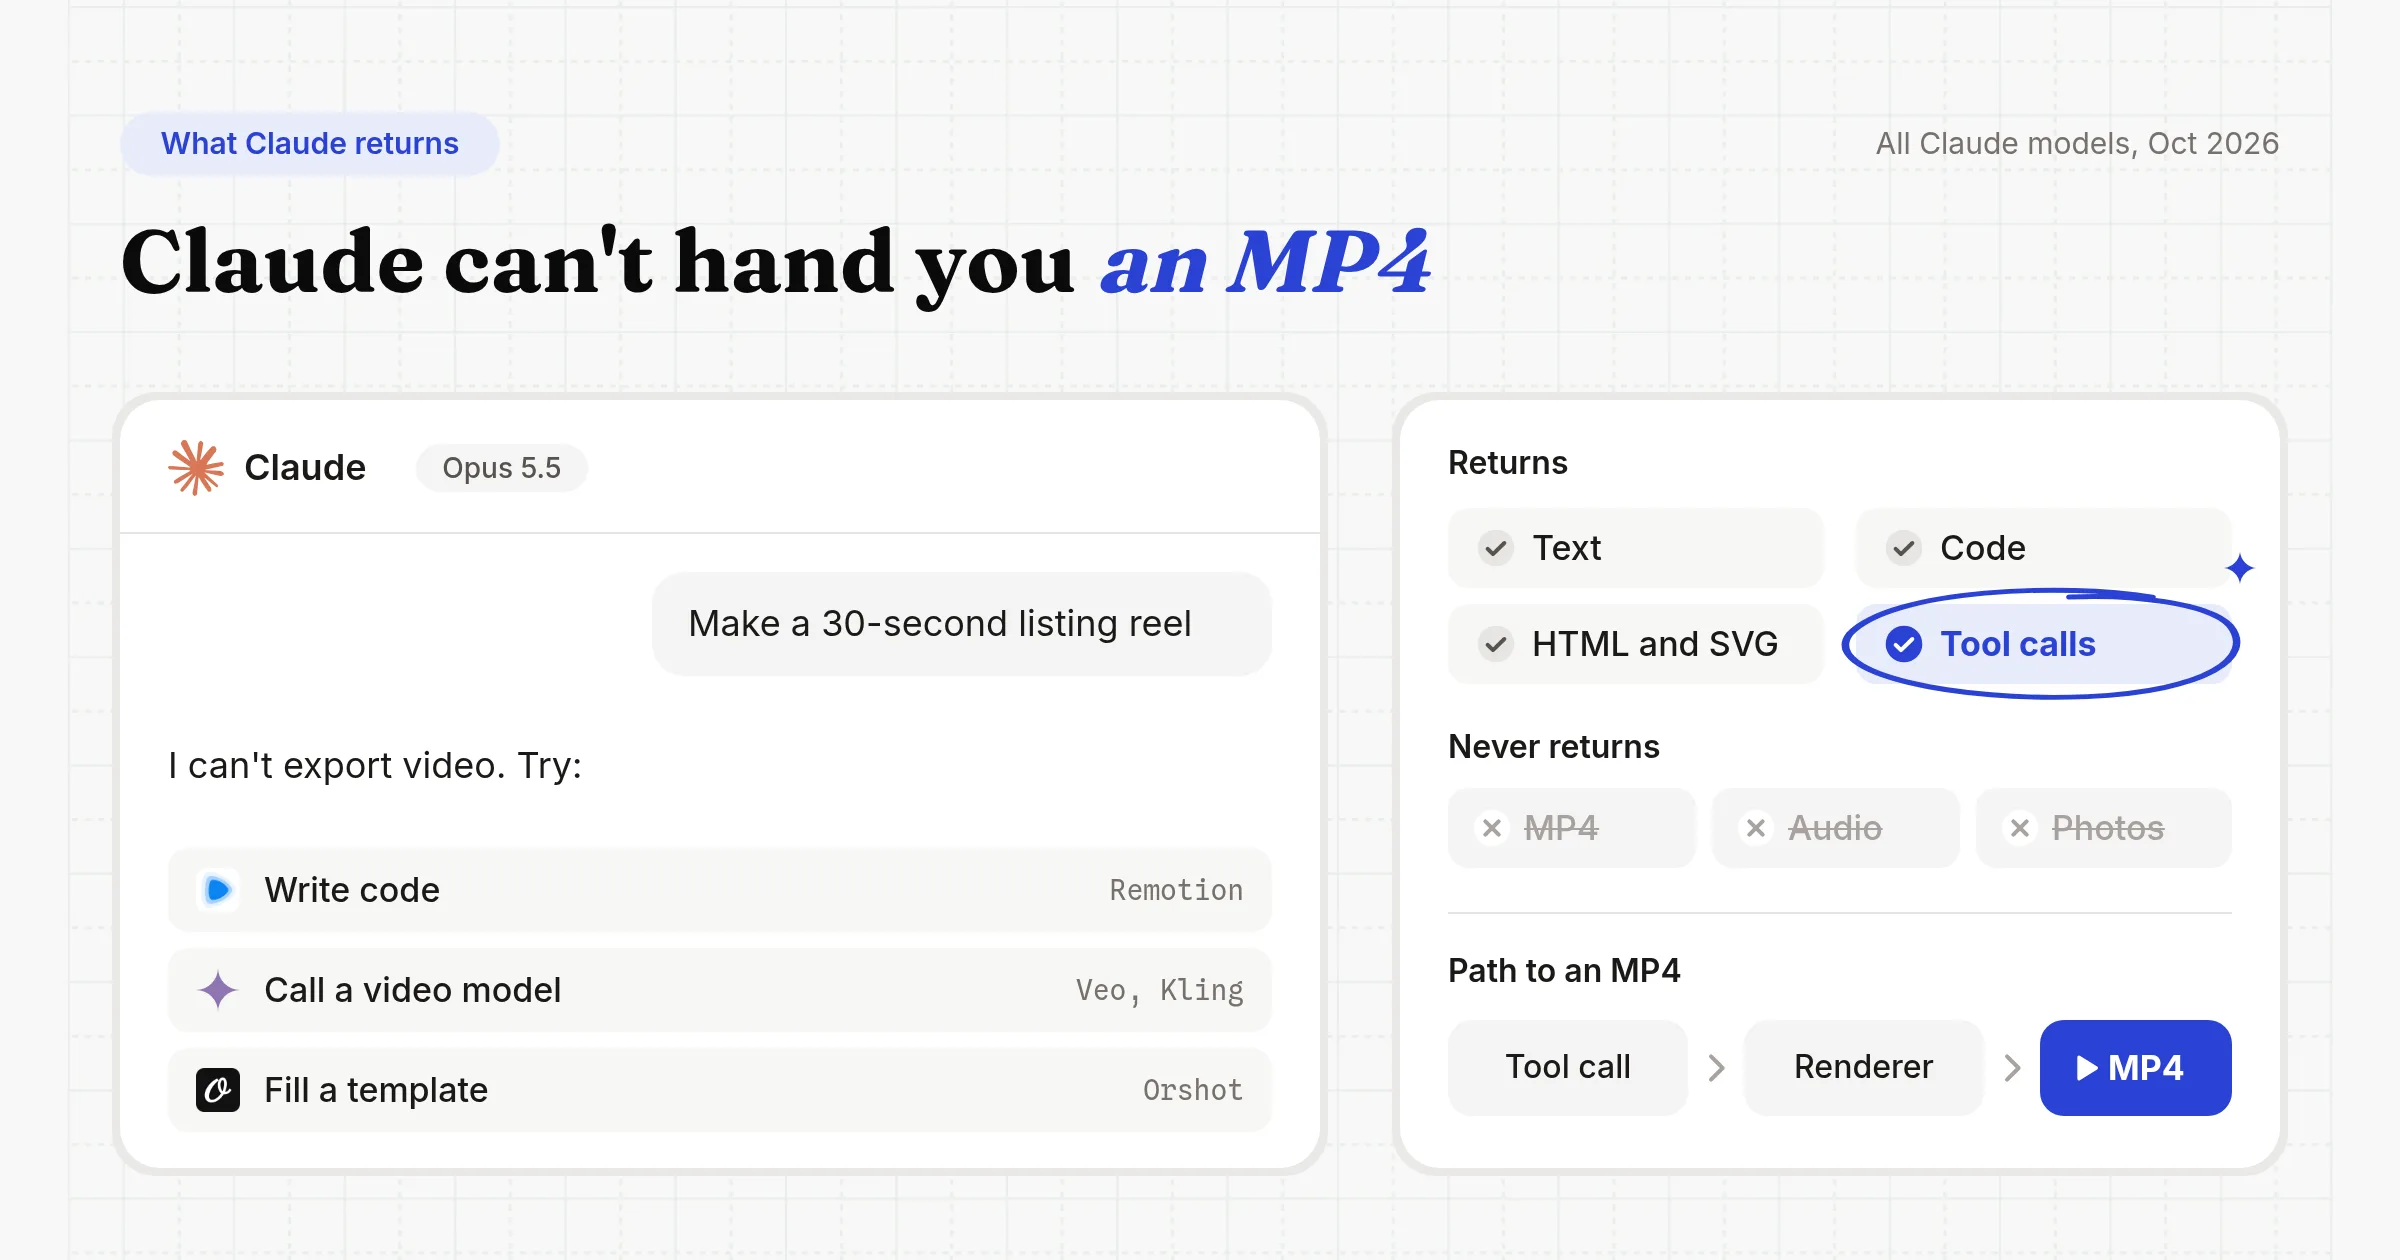Click the Renderer step button
2400x1260 pixels.
pos(1864,1068)
